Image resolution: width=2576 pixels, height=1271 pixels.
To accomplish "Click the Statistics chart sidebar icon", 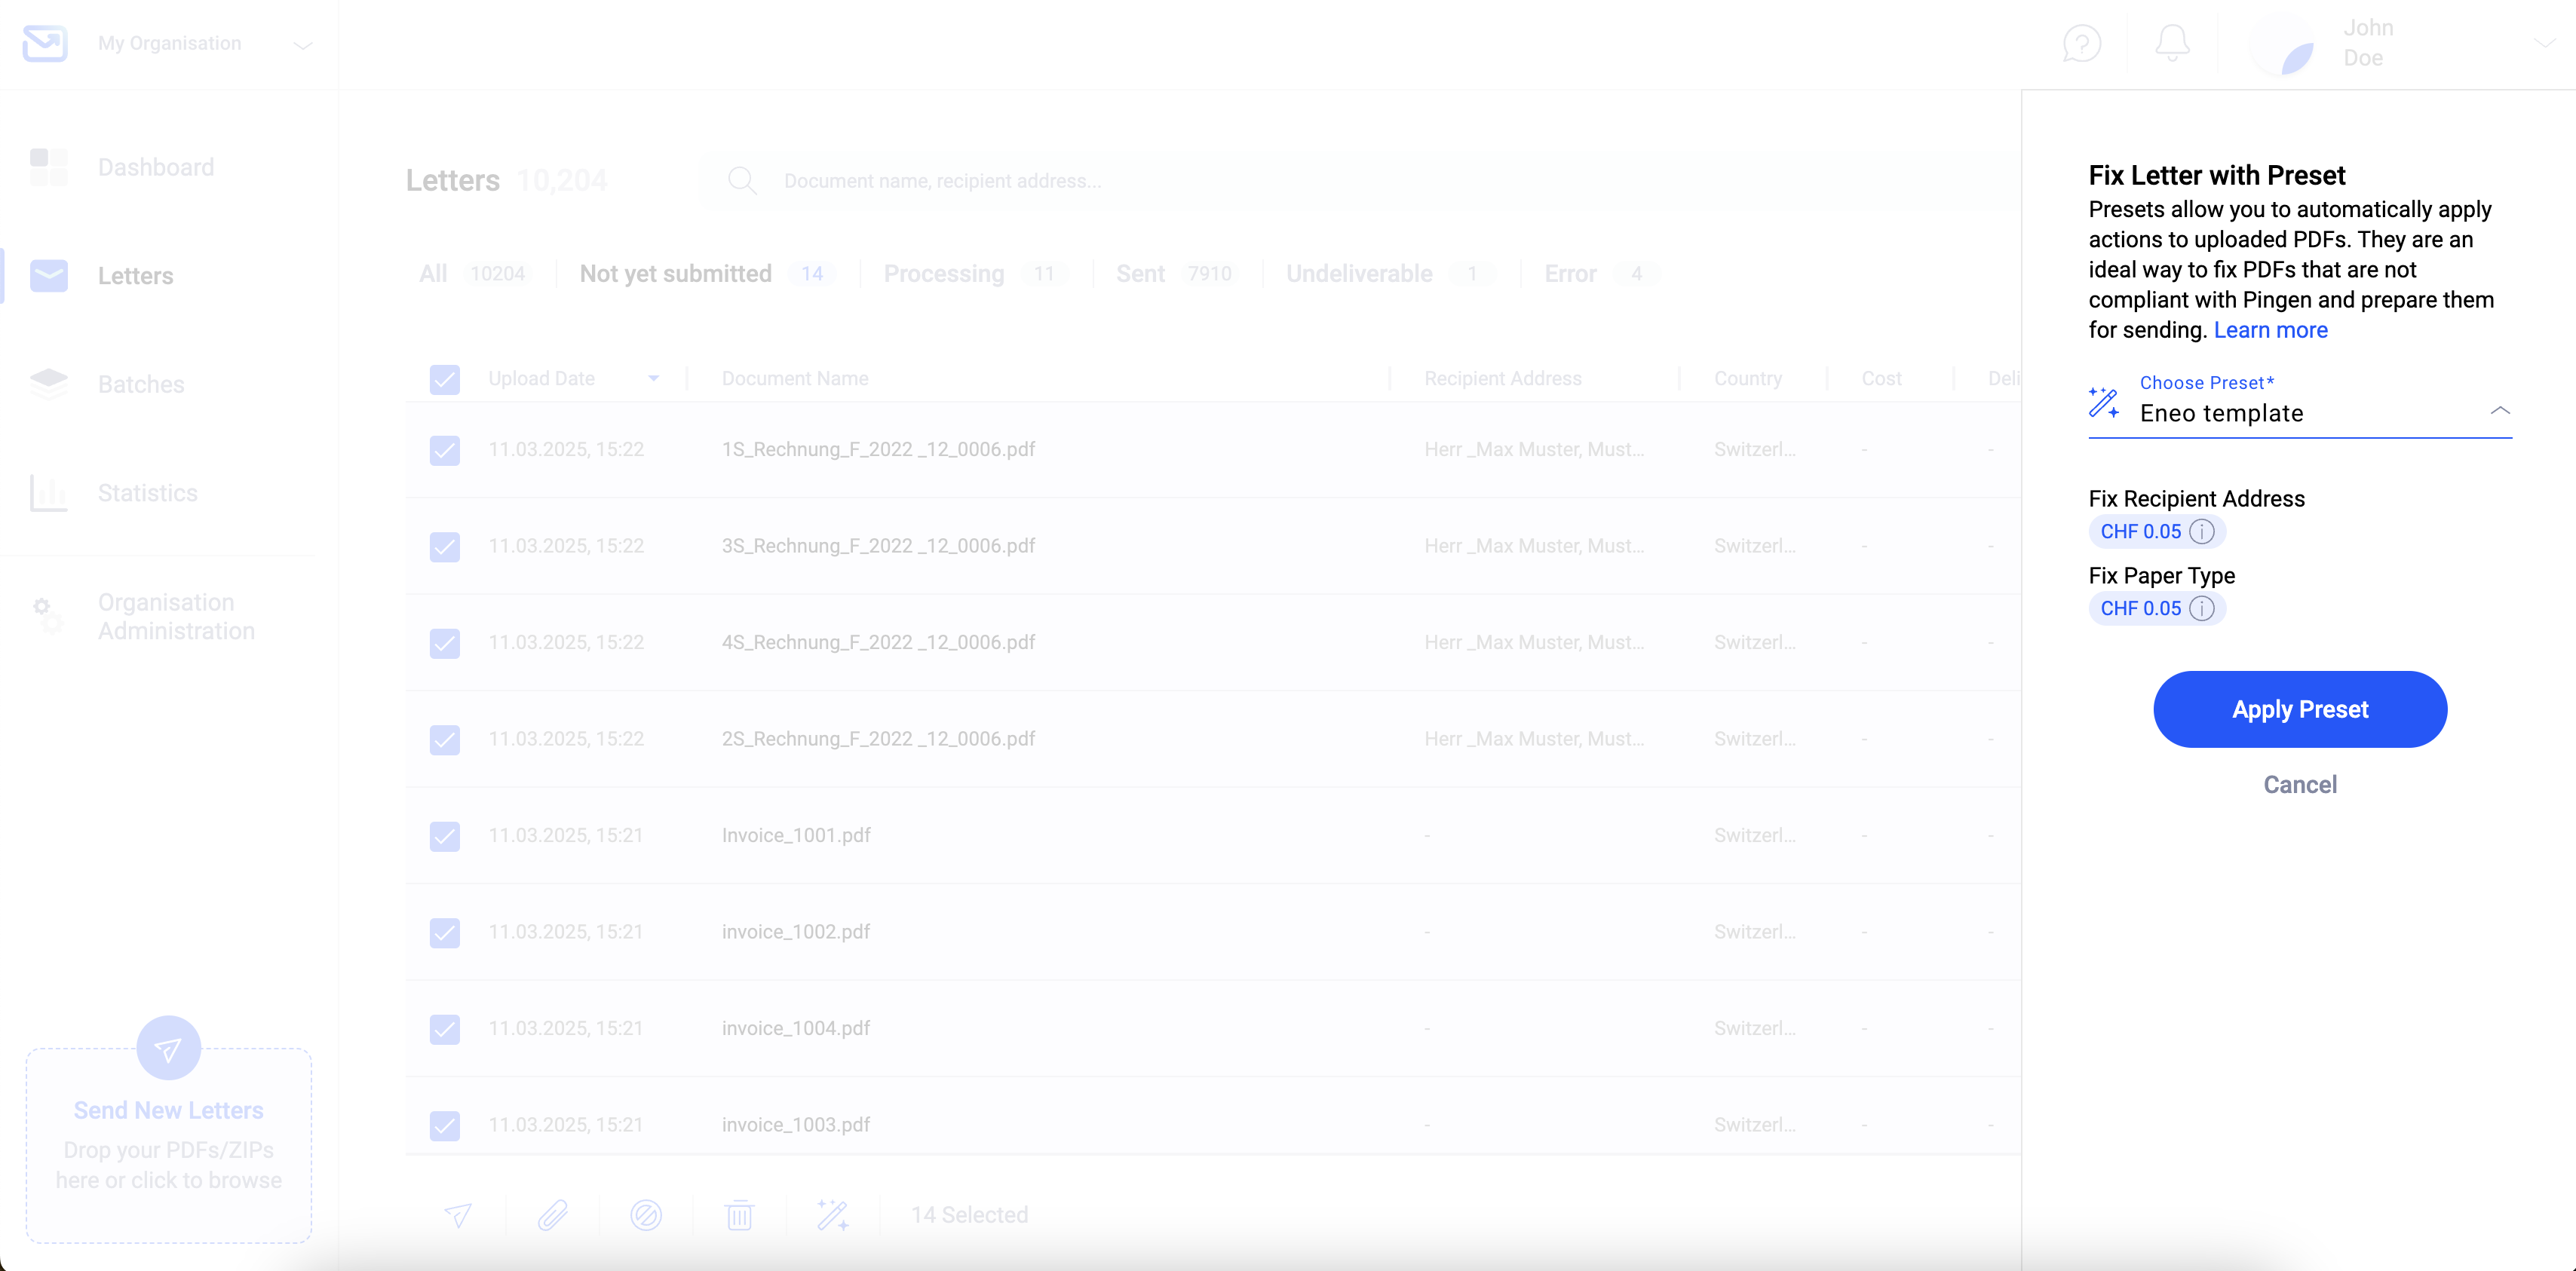I will click(48, 493).
